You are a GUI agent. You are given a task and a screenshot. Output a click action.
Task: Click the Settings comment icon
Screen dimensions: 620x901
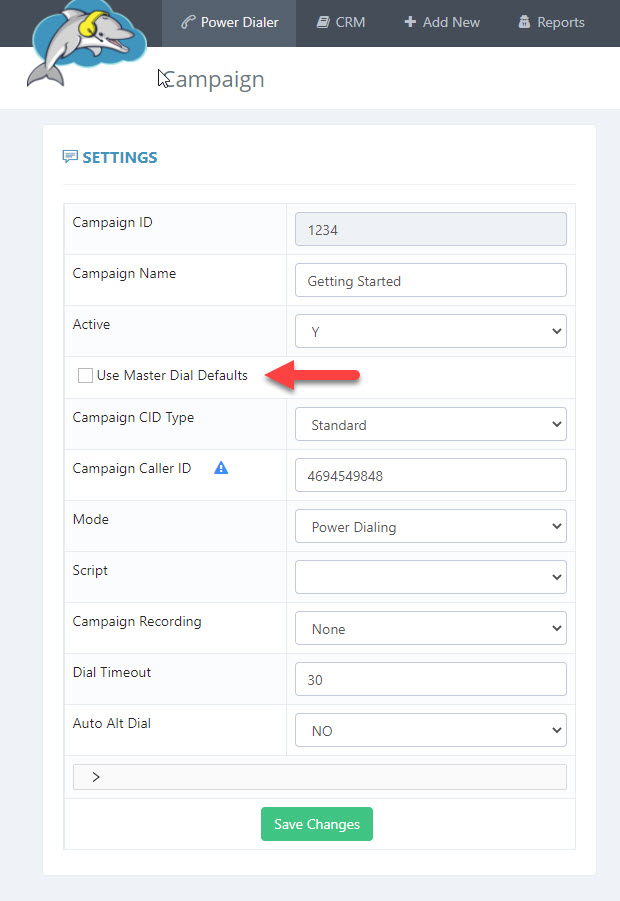click(70, 156)
